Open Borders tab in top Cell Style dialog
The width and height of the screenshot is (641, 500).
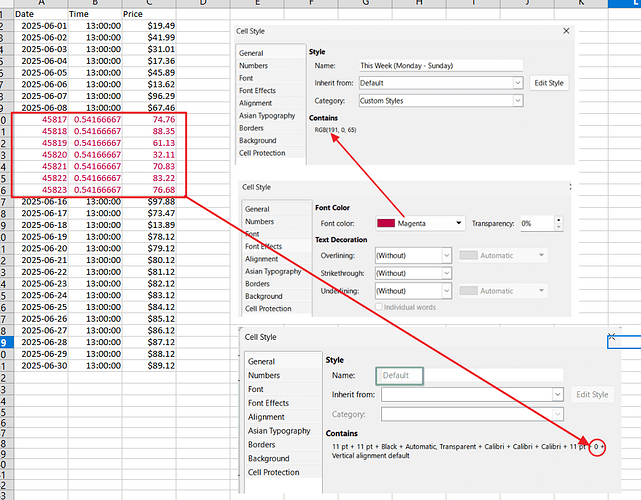point(251,128)
